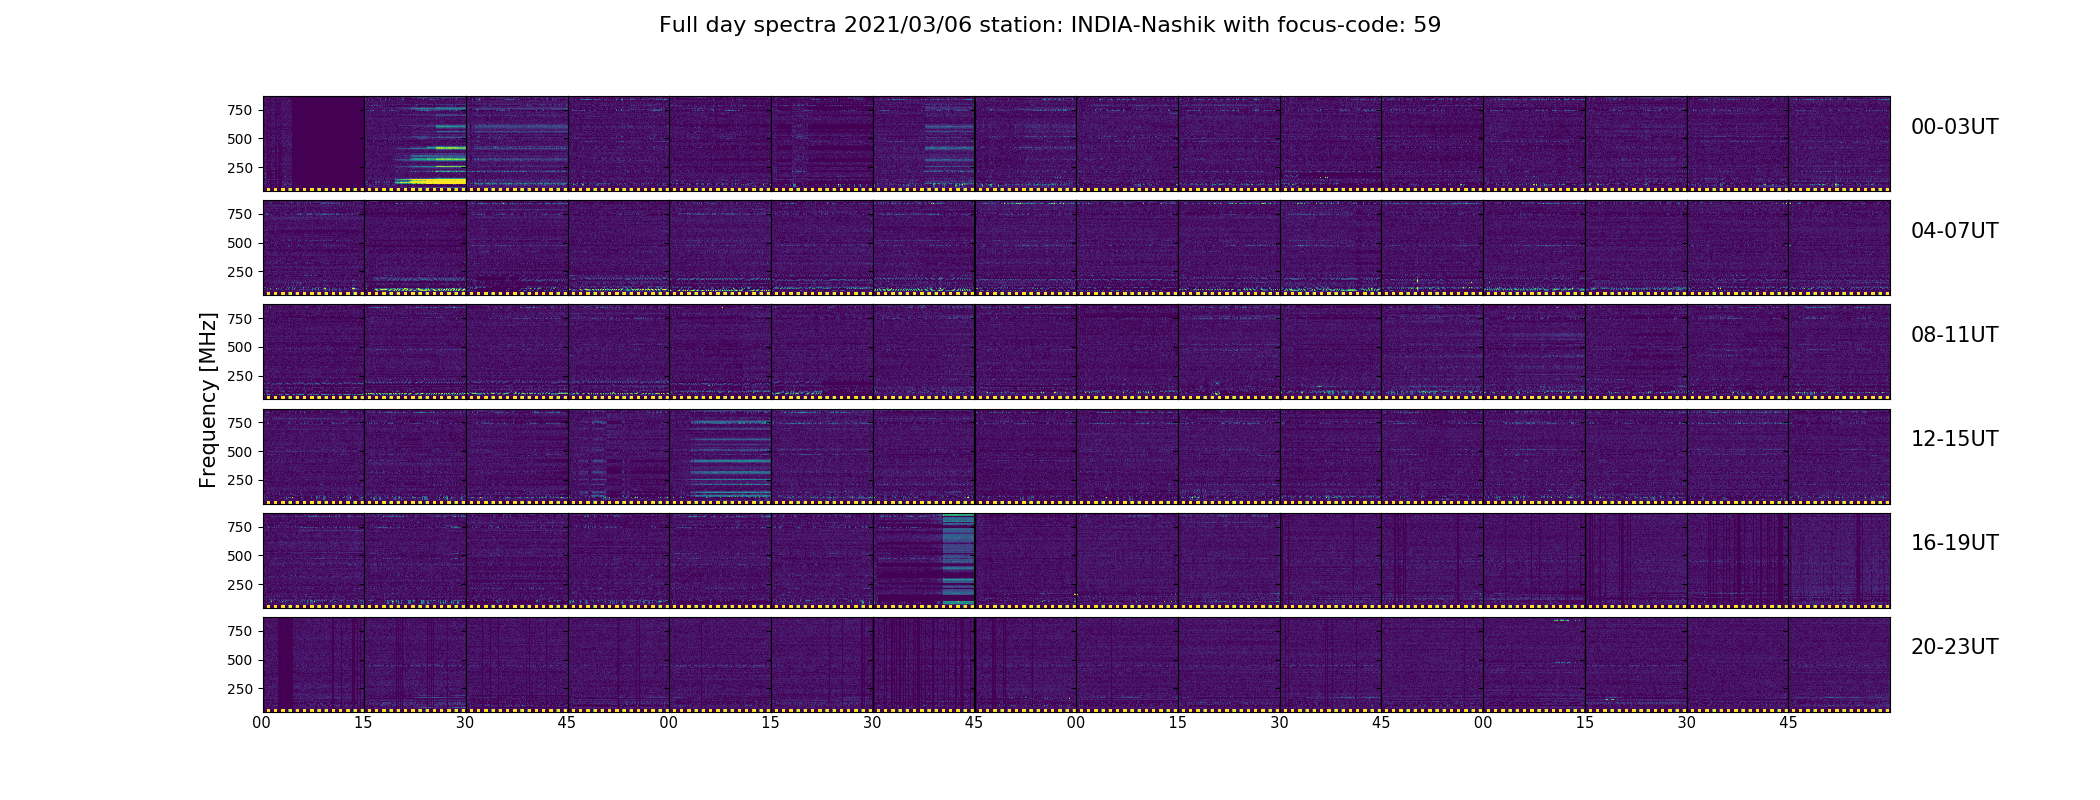Open the 04-07UT spectrogram panel

click(x=1076, y=247)
